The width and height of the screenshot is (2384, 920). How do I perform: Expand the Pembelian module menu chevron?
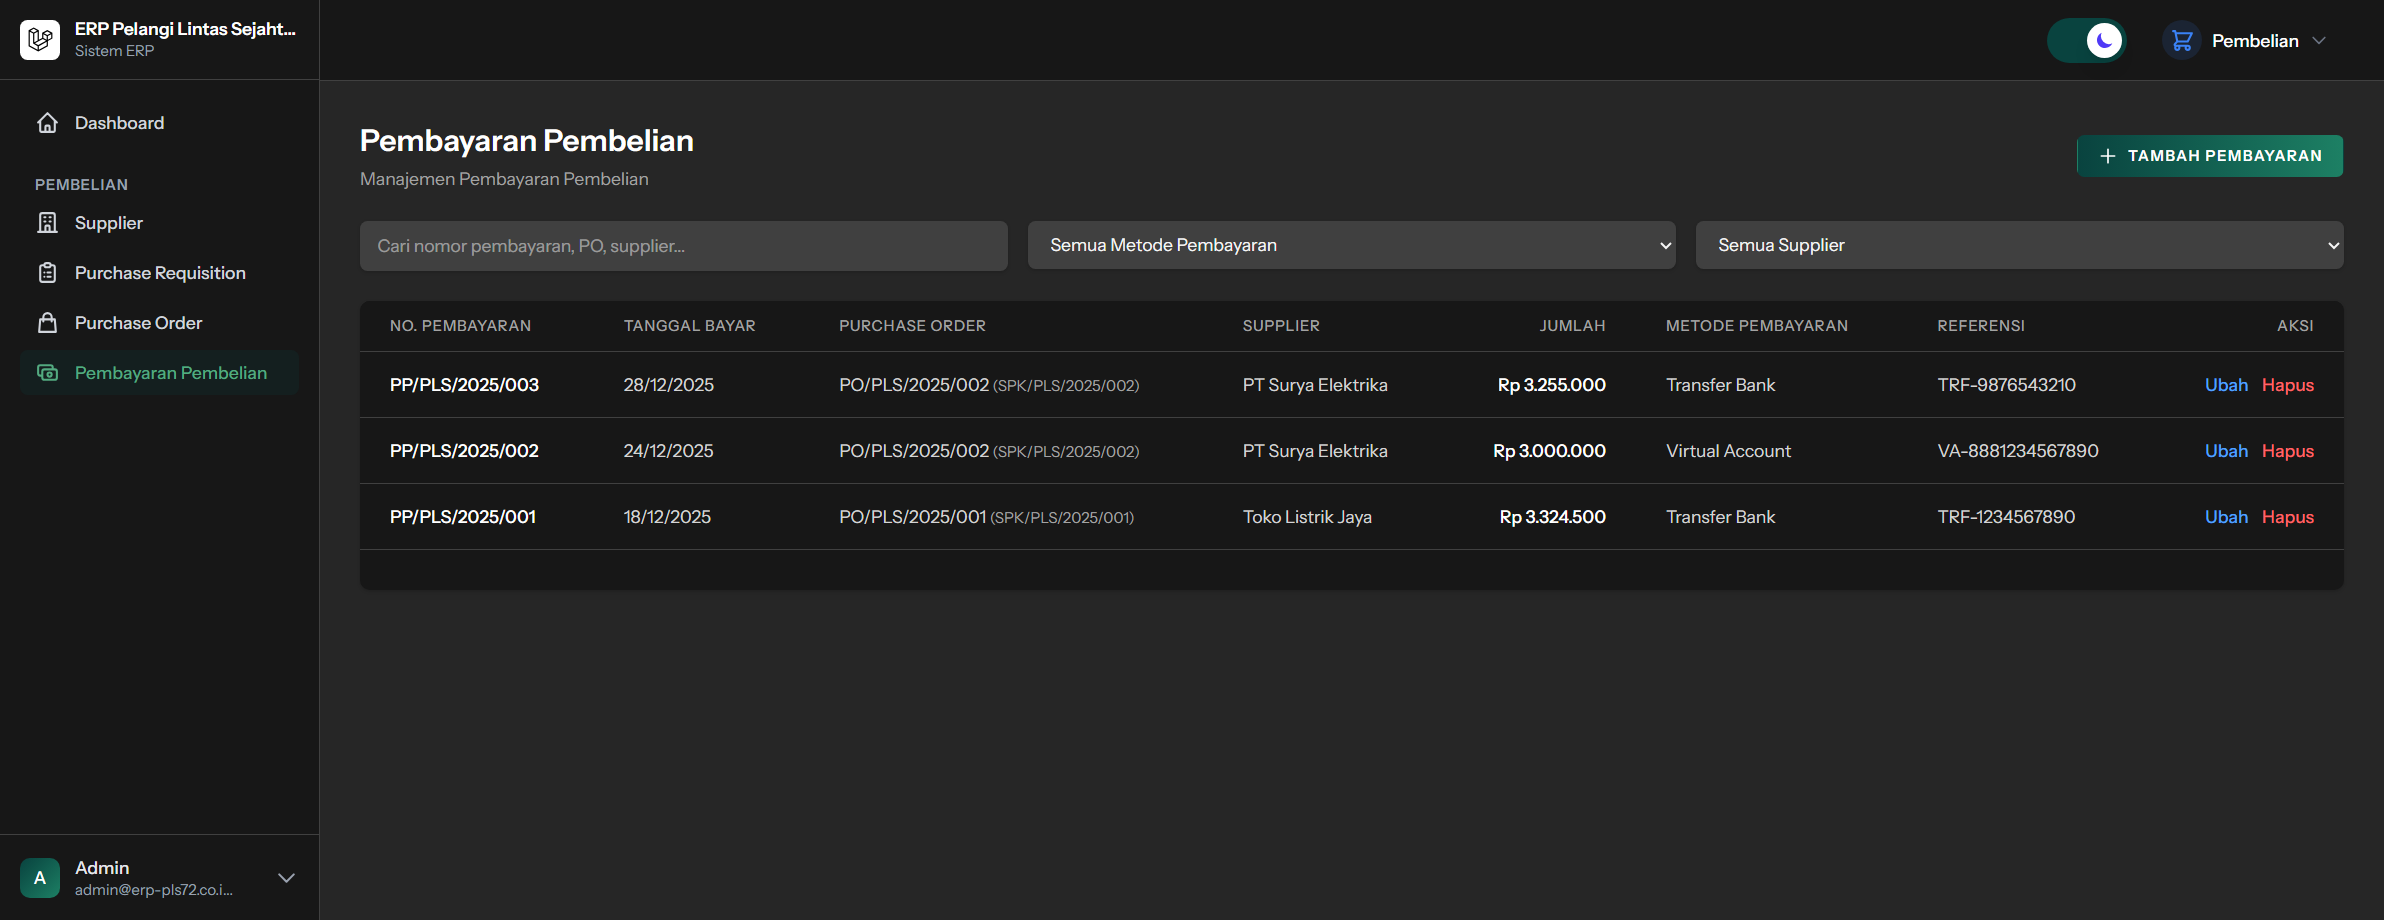pyautogui.click(x=2320, y=41)
